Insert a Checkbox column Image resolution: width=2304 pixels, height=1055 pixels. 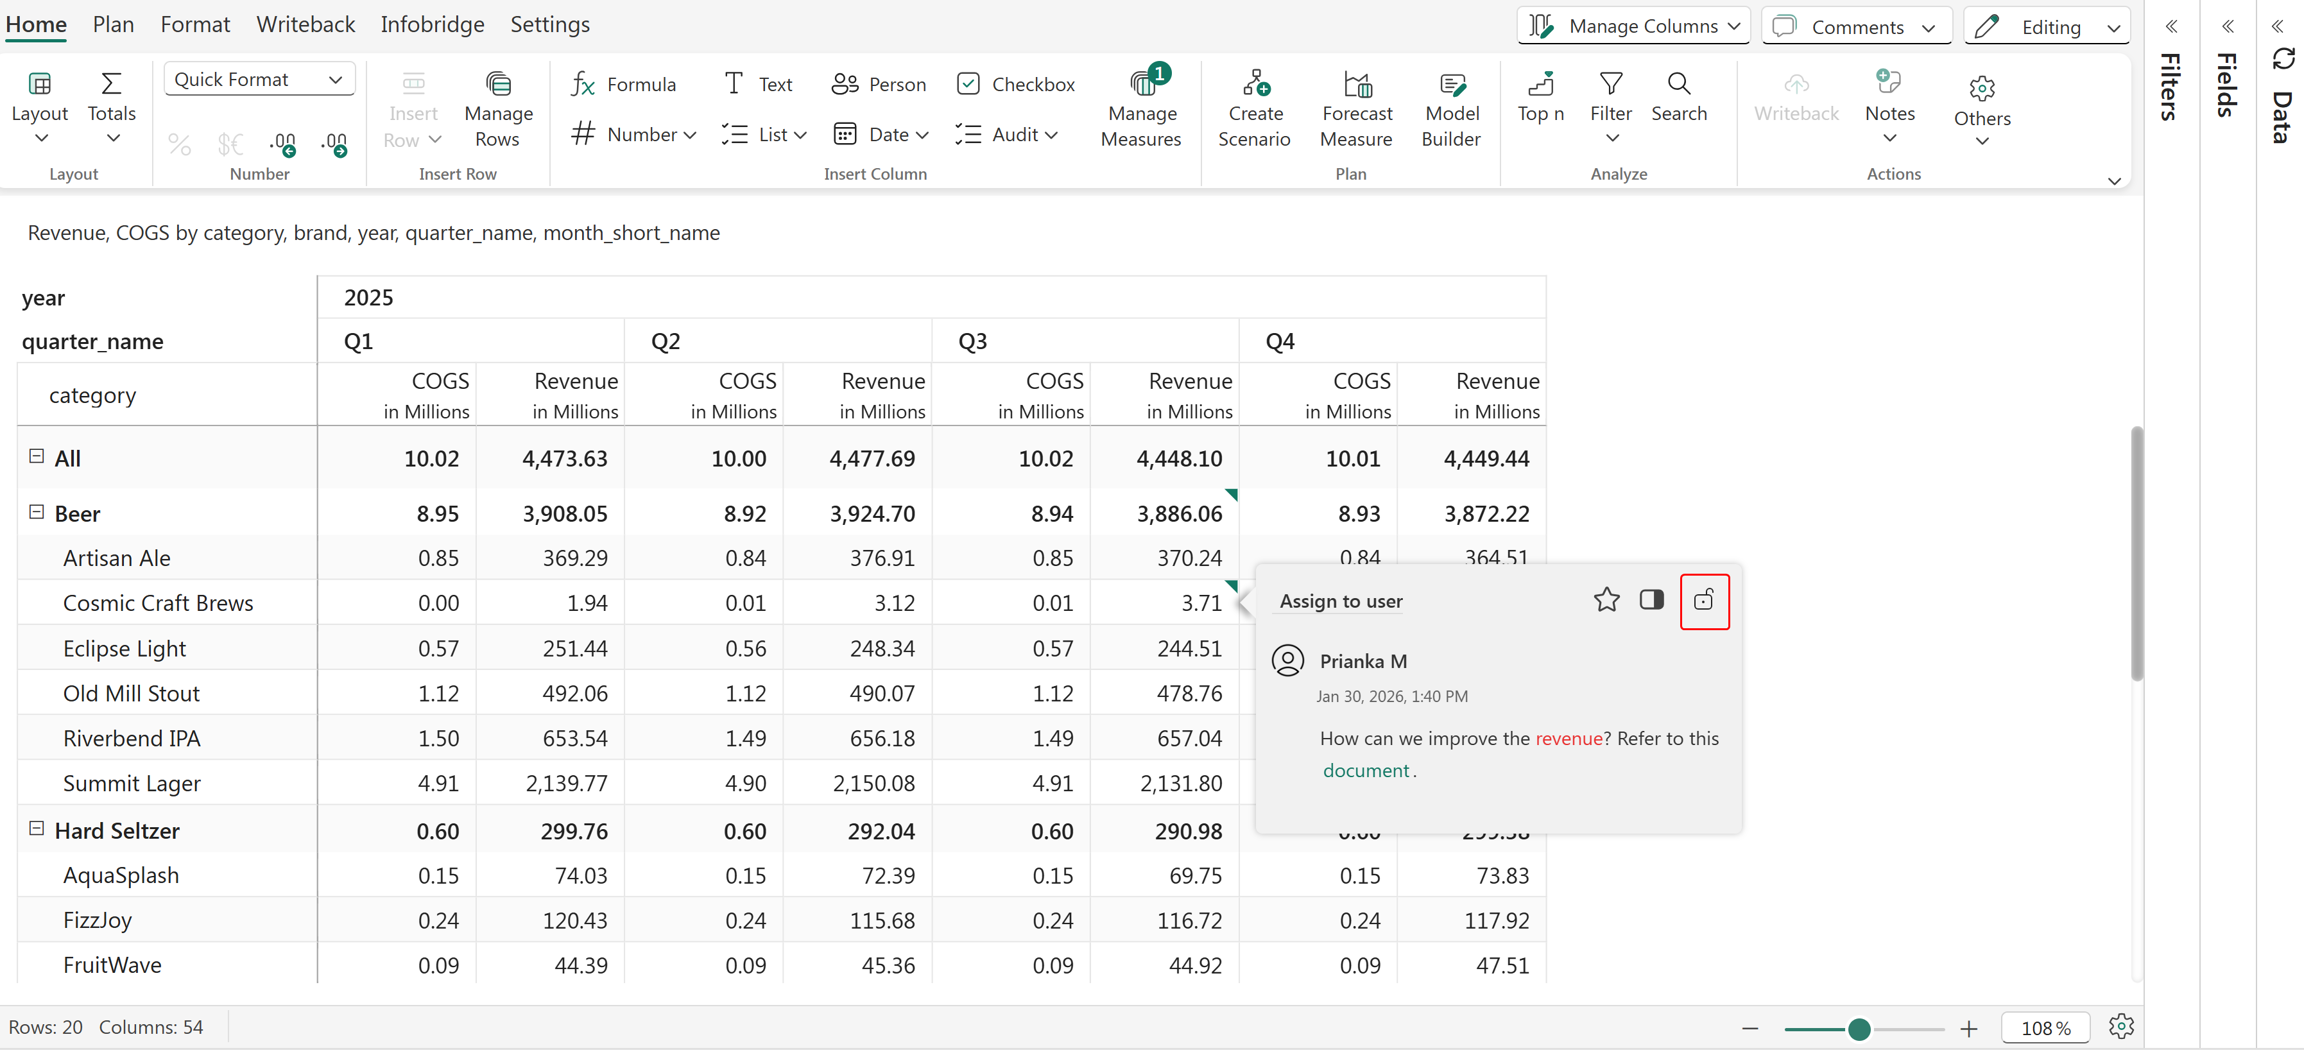point(1016,84)
